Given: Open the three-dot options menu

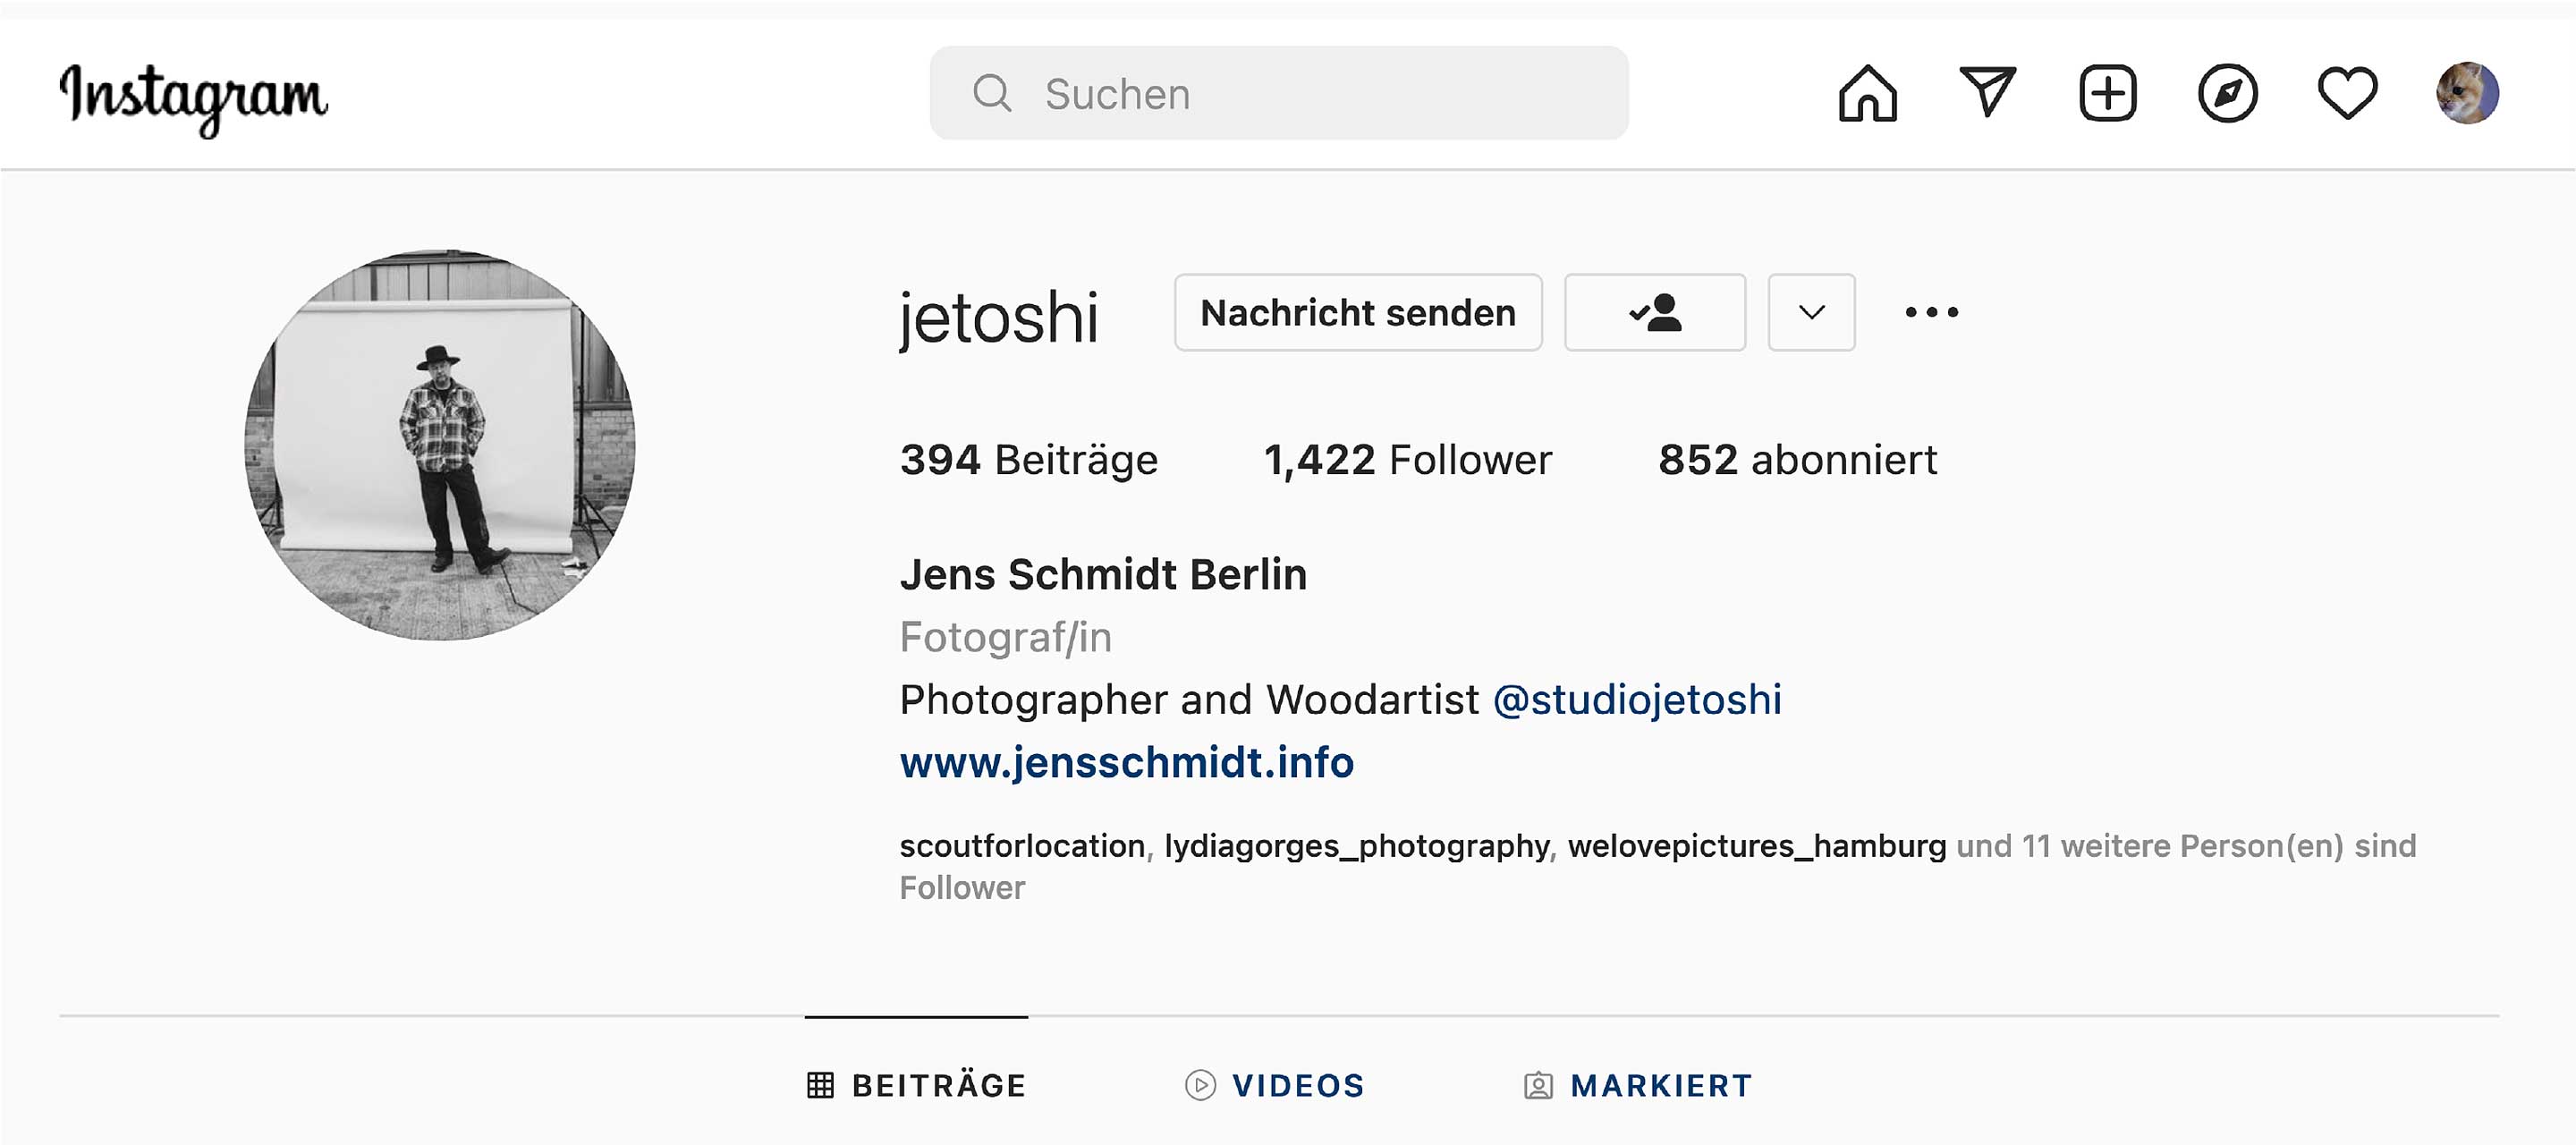Looking at the screenshot, I should tap(1931, 313).
